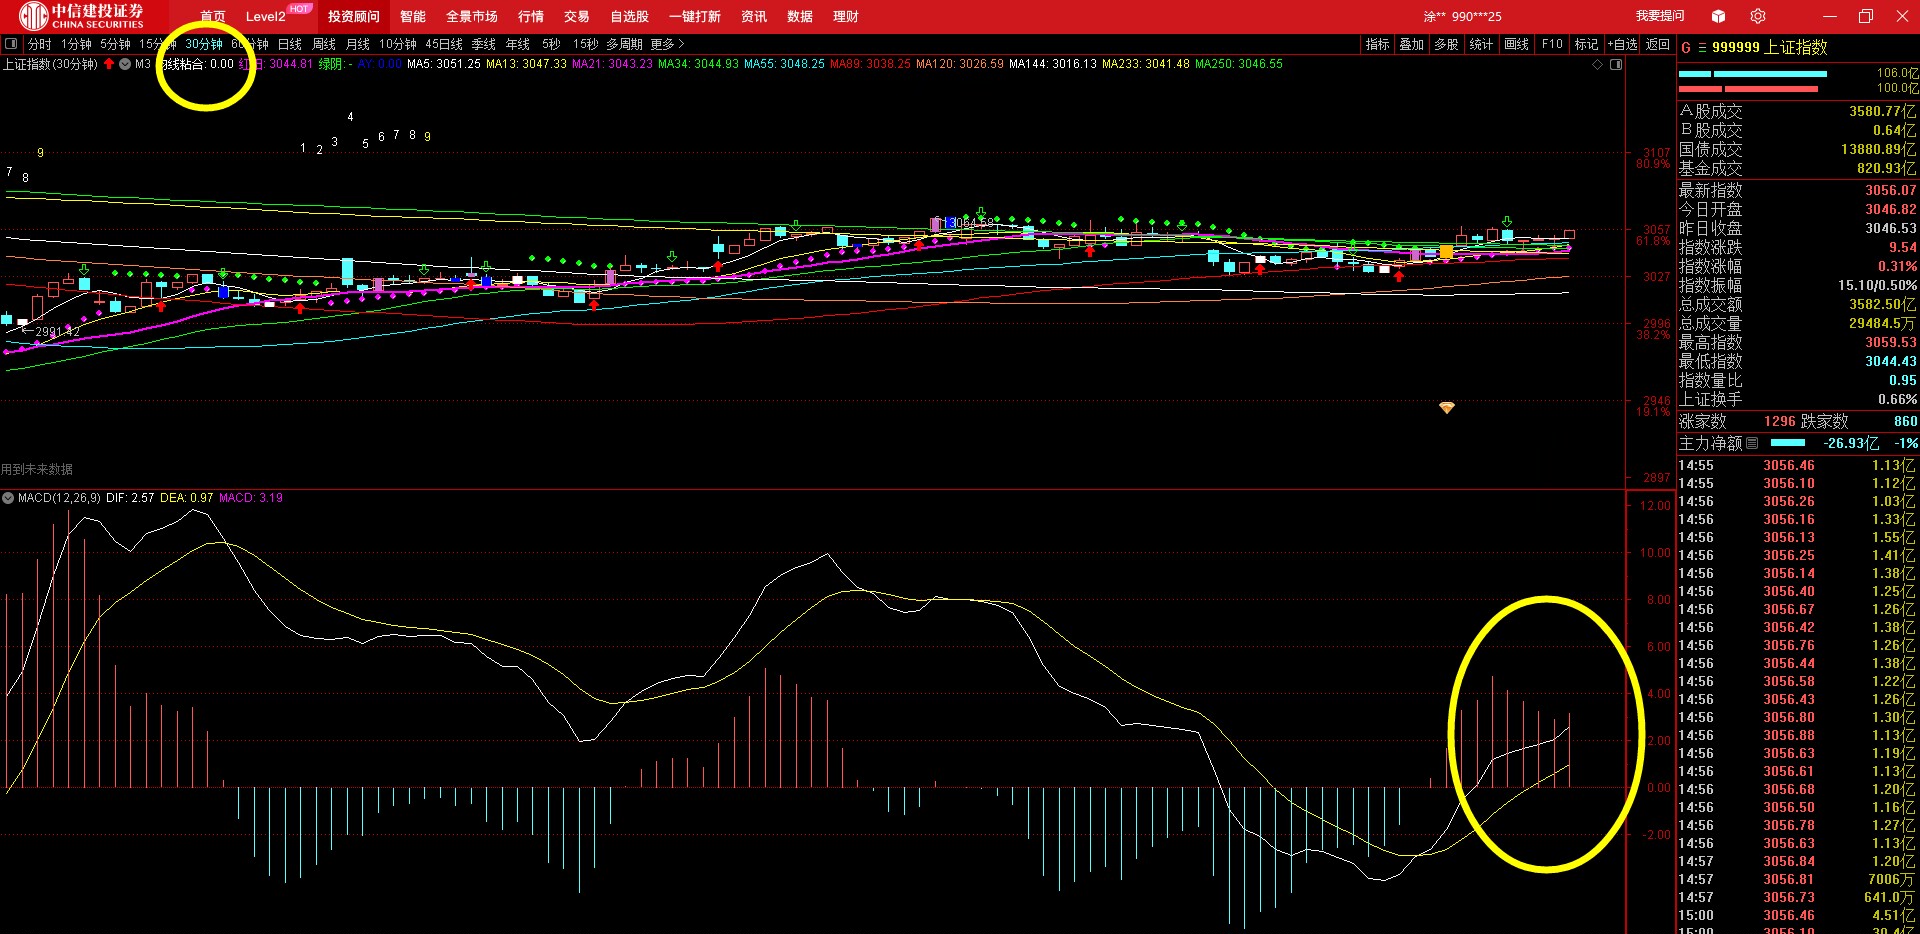This screenshot has width=1920, height=934.
Task: Click the cyan bid volume bar
Action: click(x=1752, y=74)
